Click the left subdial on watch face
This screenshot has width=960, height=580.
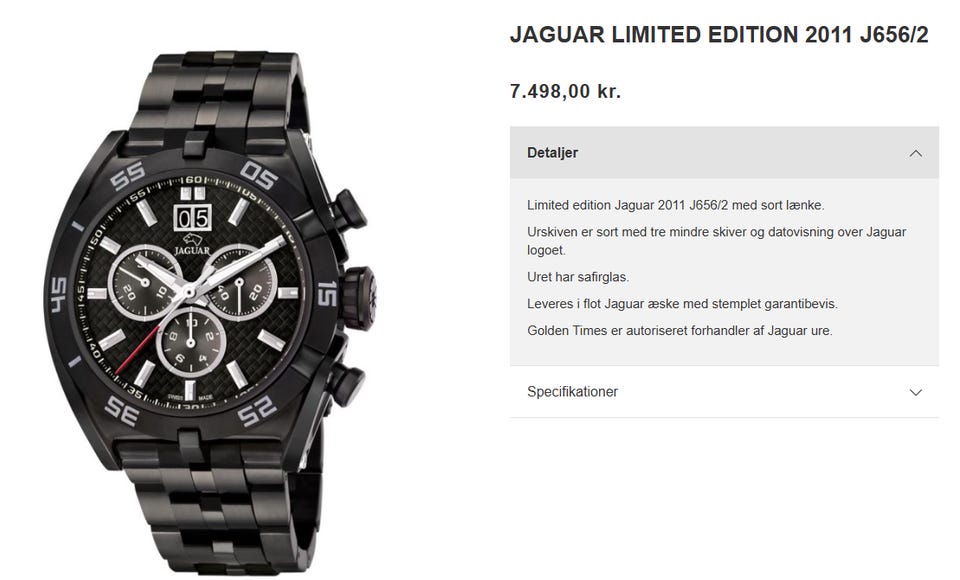[144, 282]
